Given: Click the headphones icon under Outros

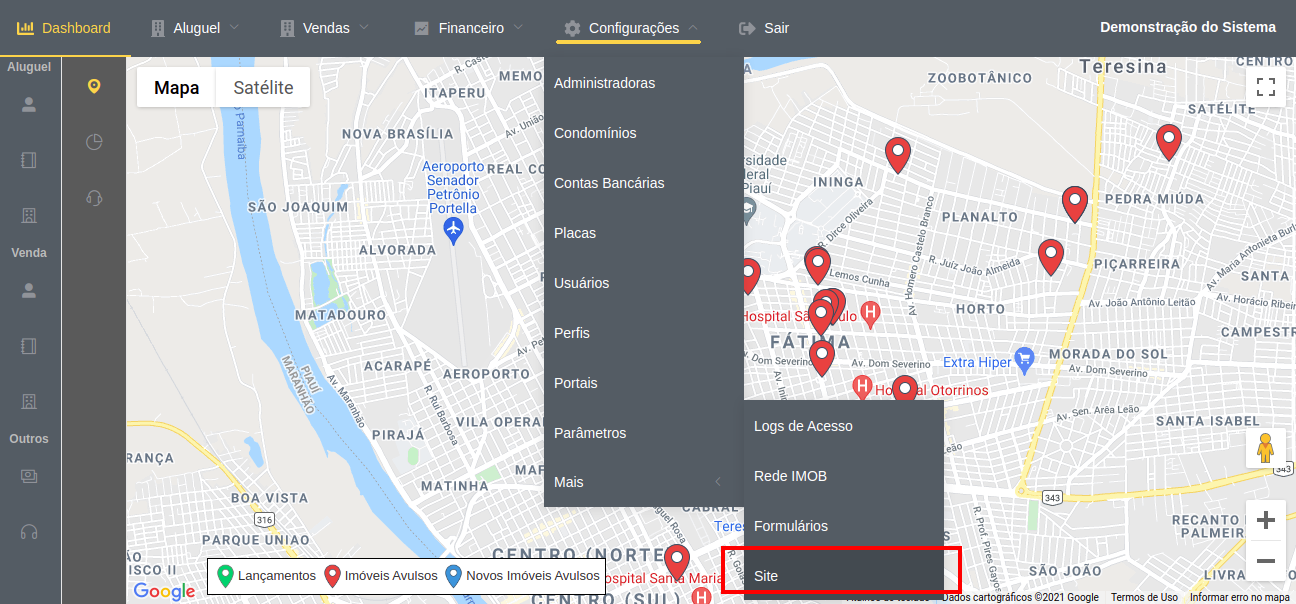Looking at the screenshot, I should click(29, 532).
